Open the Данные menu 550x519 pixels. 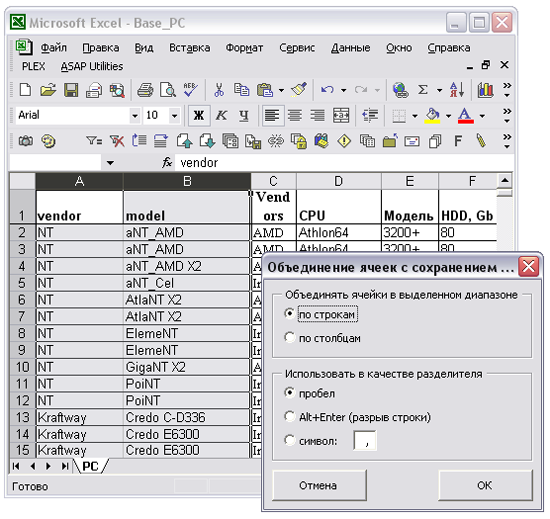(x=350, y=48)
